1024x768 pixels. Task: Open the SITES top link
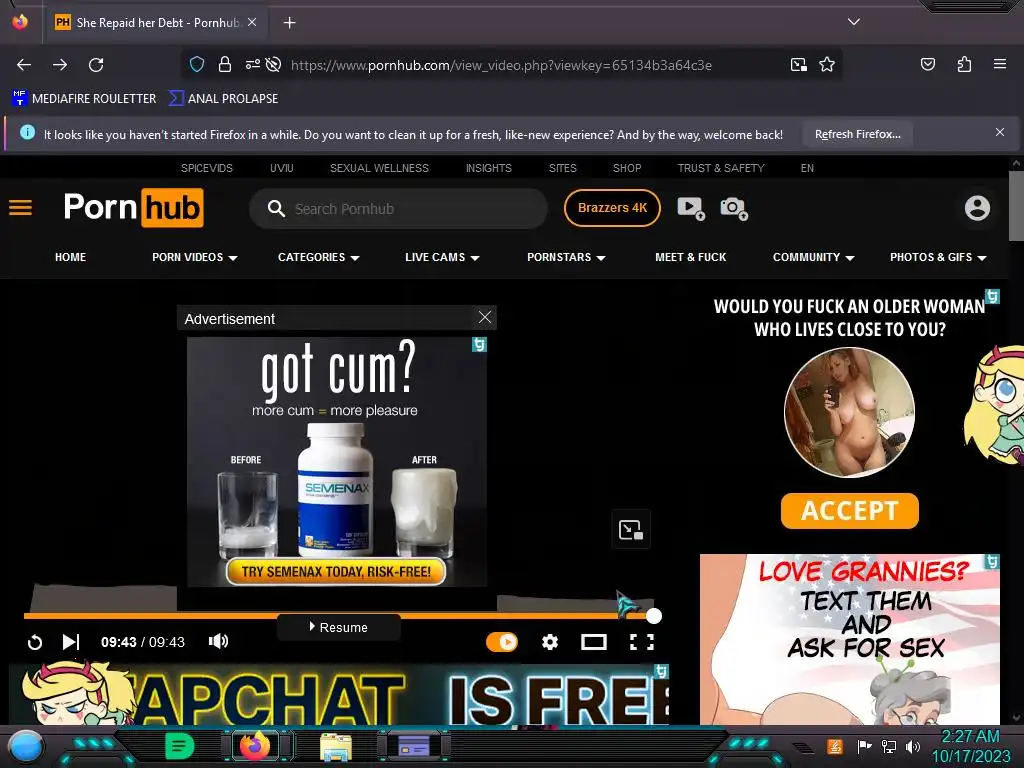click(562, 168)
